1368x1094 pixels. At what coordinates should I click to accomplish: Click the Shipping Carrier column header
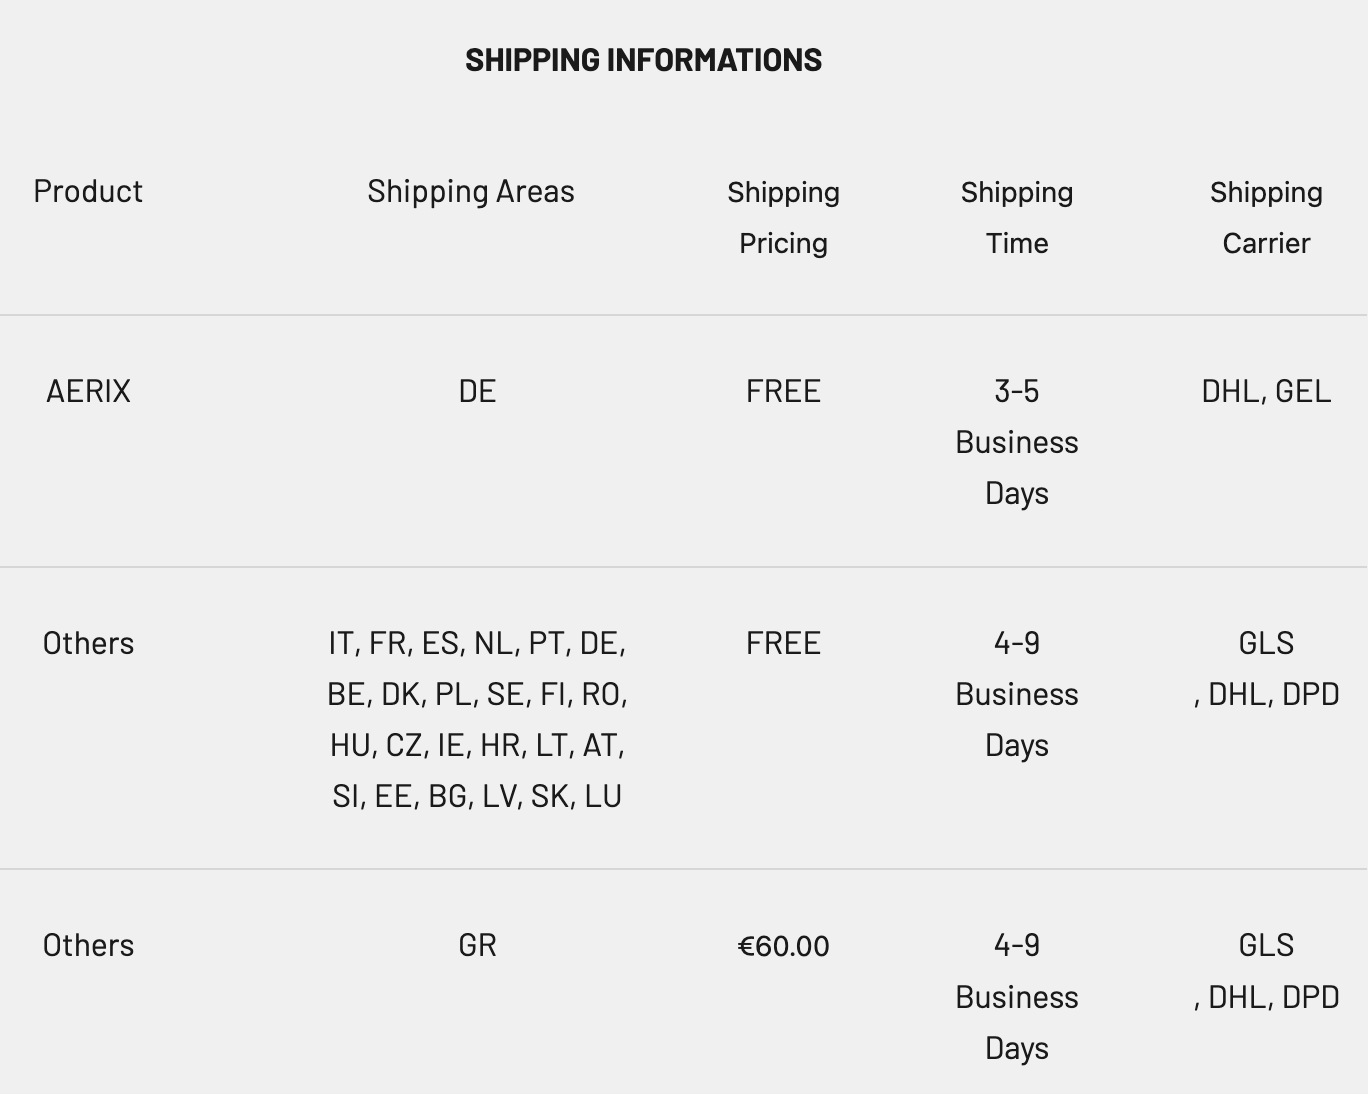pos(1266,217)
